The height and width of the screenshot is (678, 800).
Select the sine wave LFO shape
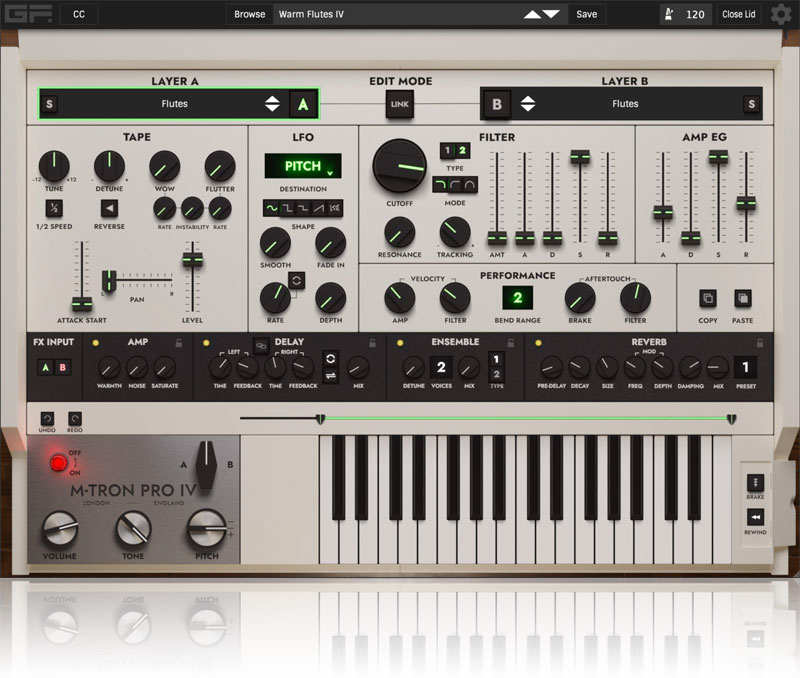click(271, 207)
